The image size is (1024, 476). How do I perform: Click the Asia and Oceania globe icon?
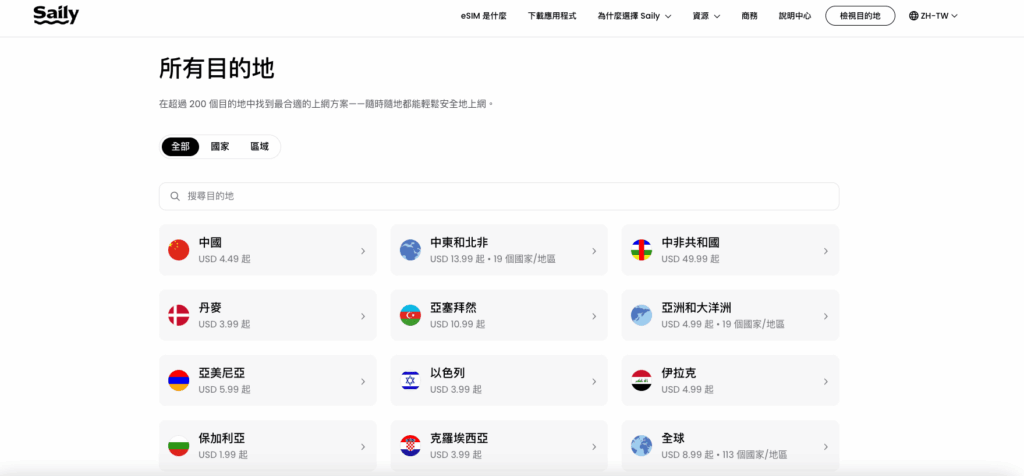click(x=641, y=315)
